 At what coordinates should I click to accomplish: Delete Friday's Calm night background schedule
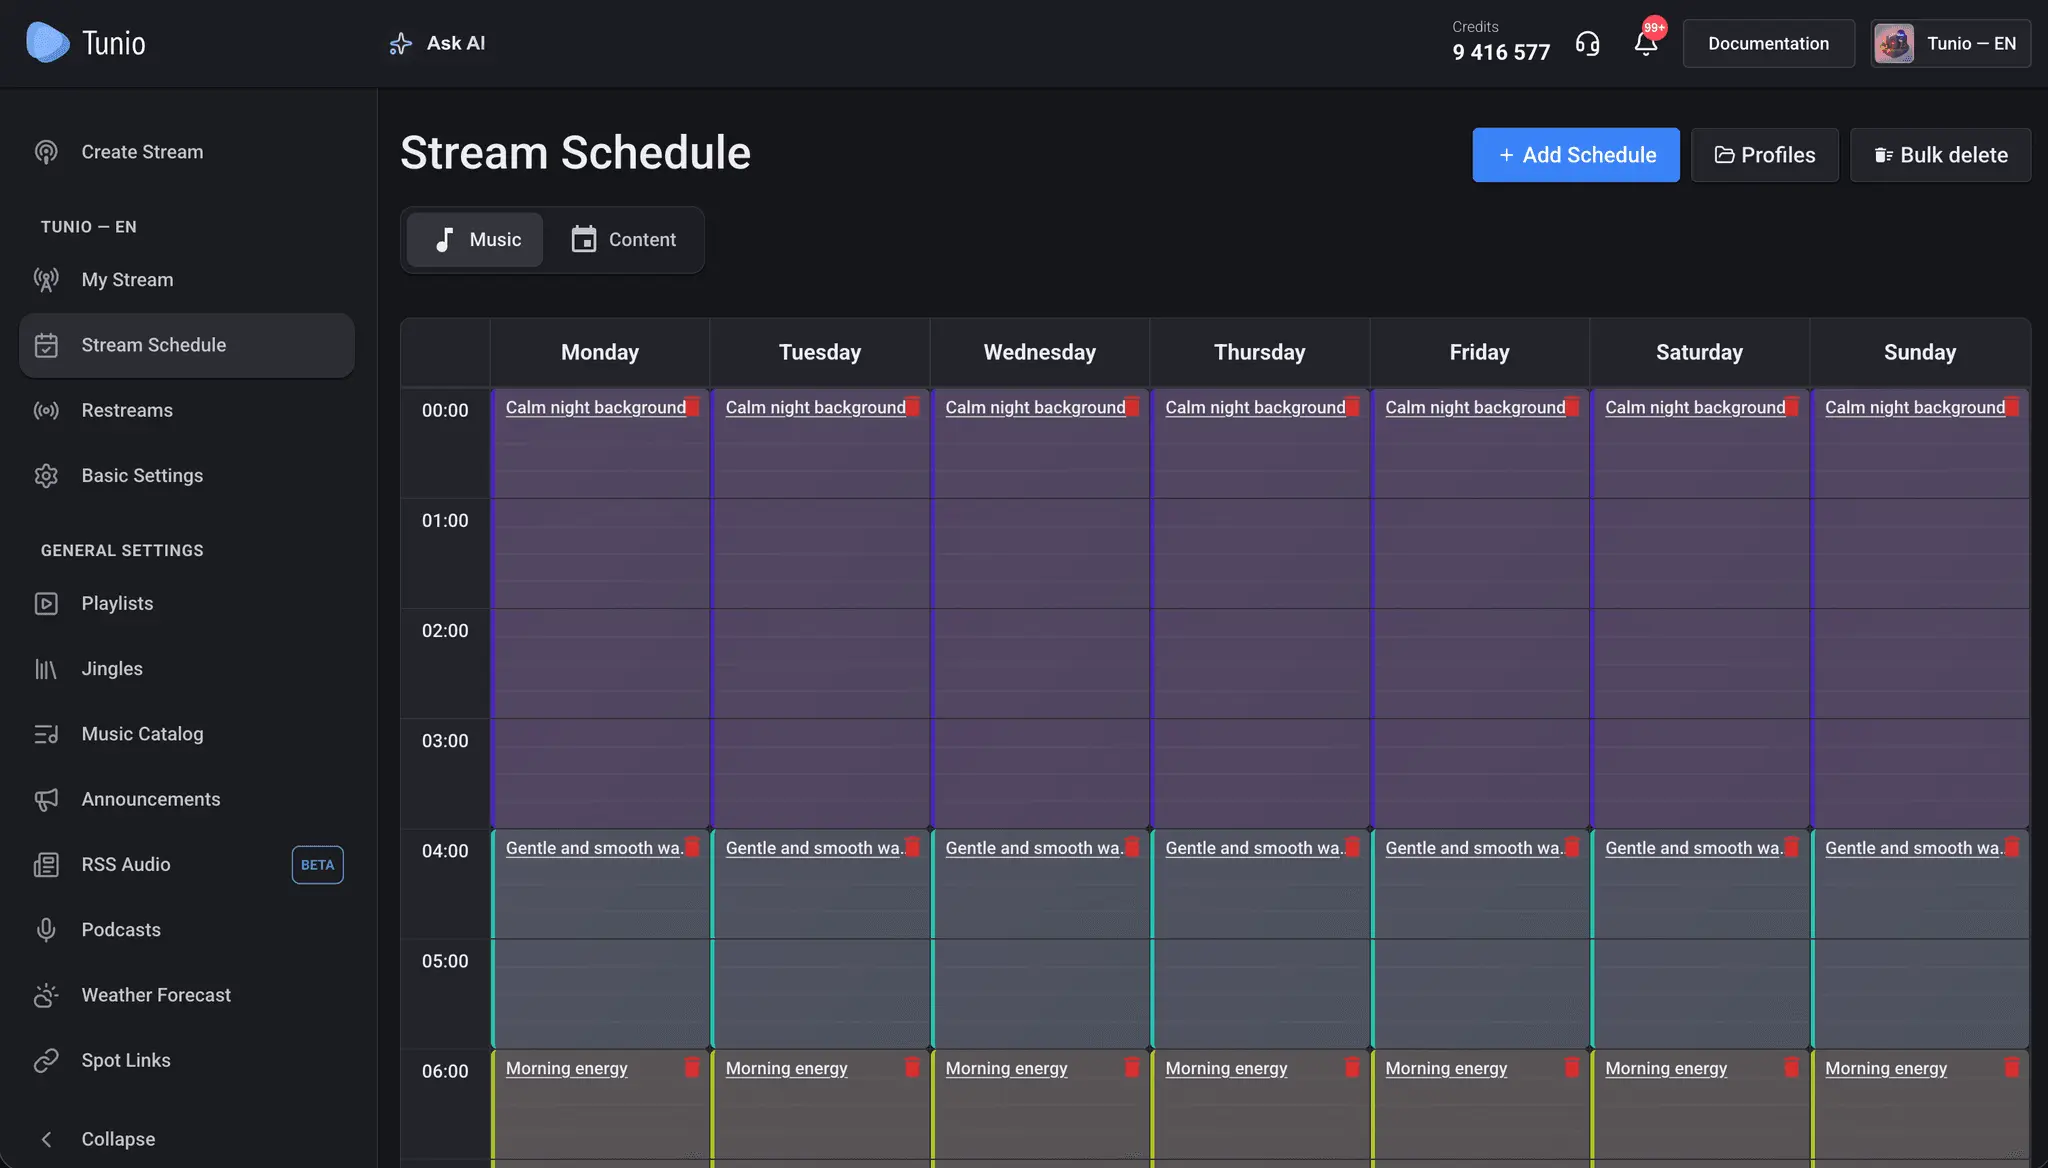1572,407
